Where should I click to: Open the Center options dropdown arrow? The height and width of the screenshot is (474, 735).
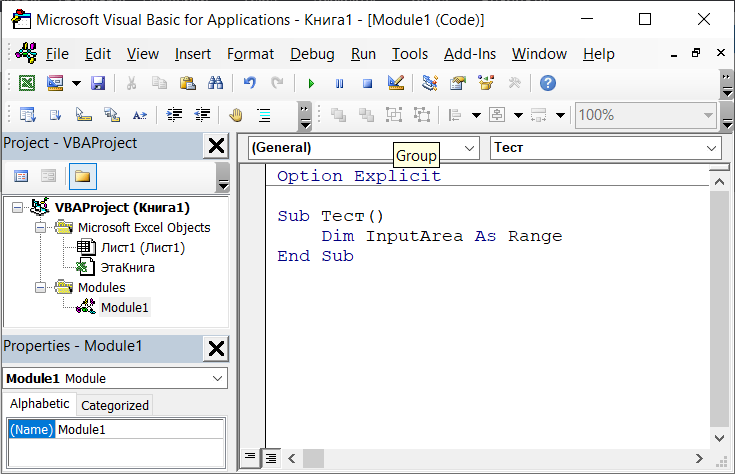click(518, 115)
